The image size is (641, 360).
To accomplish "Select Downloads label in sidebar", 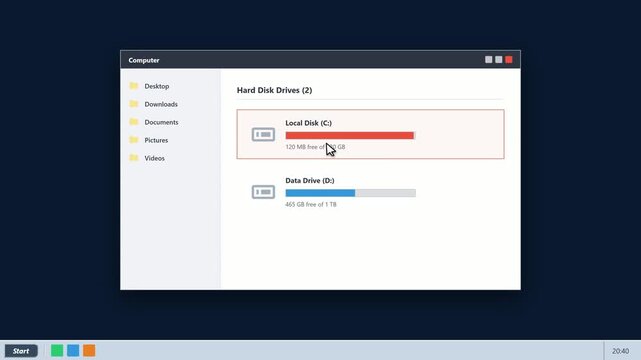I will [161, 104].
